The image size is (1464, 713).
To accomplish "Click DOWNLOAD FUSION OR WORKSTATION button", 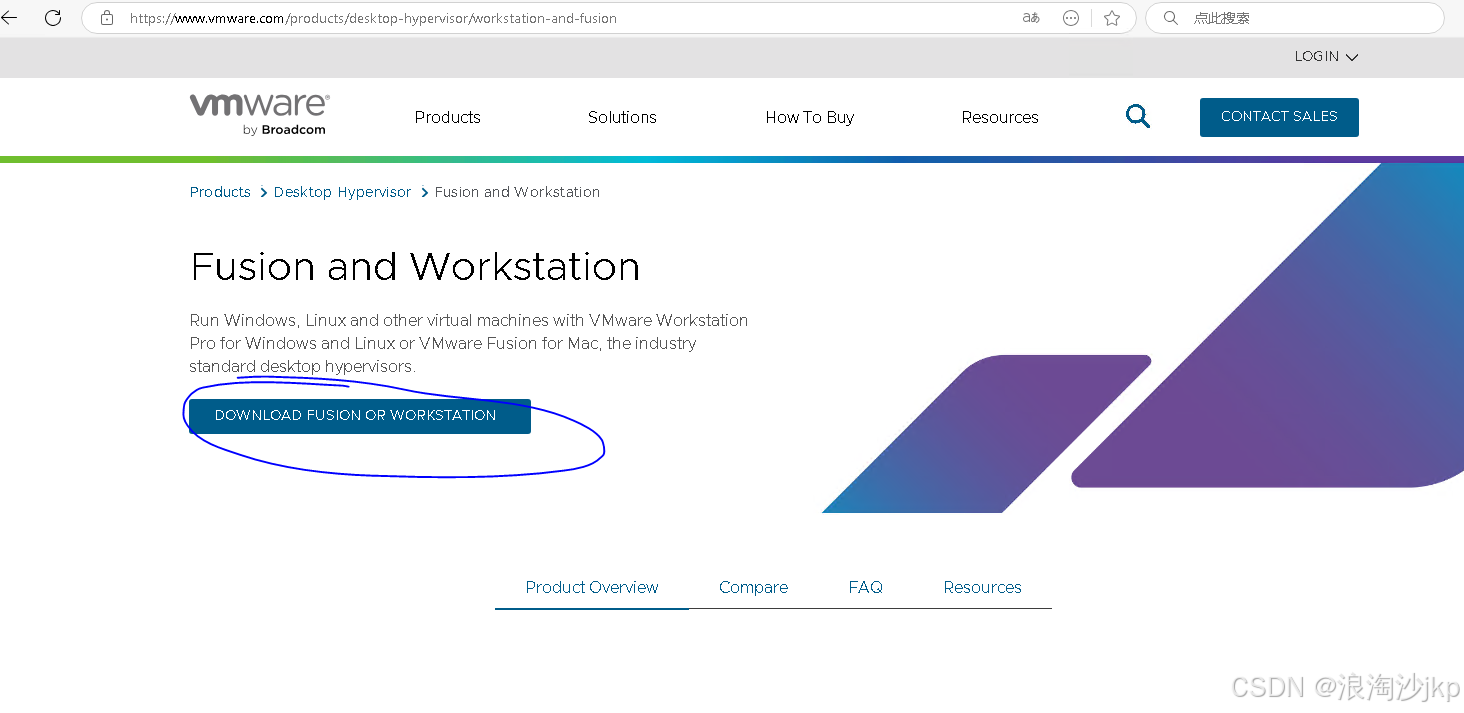I will click(x=360, y=416).
